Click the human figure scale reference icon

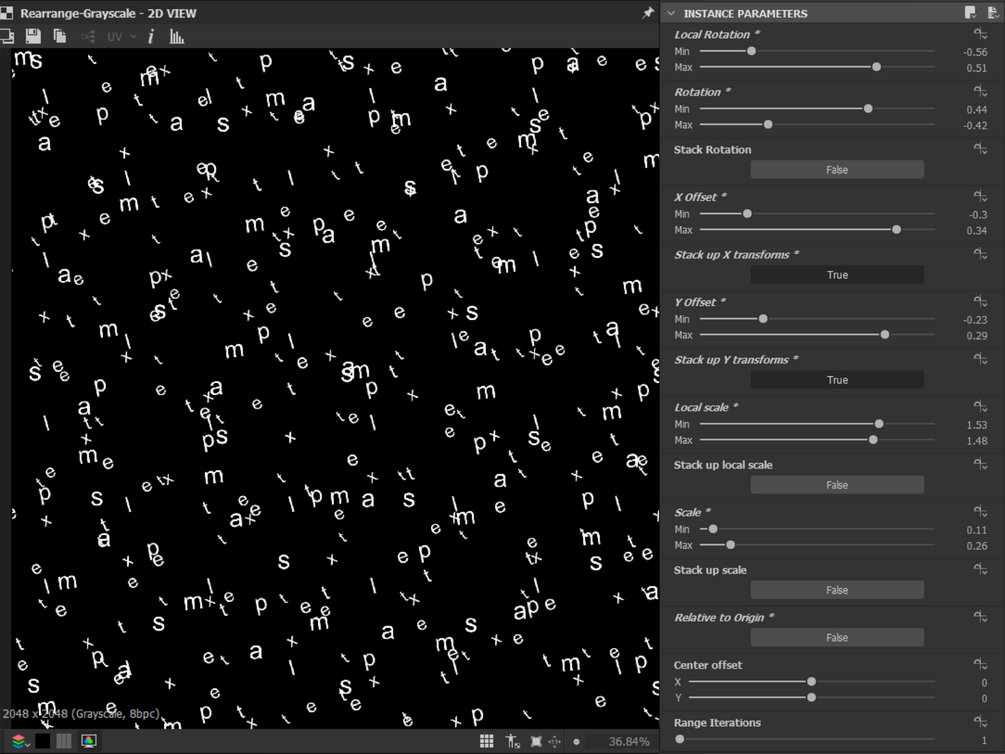[x=512, y=742]
